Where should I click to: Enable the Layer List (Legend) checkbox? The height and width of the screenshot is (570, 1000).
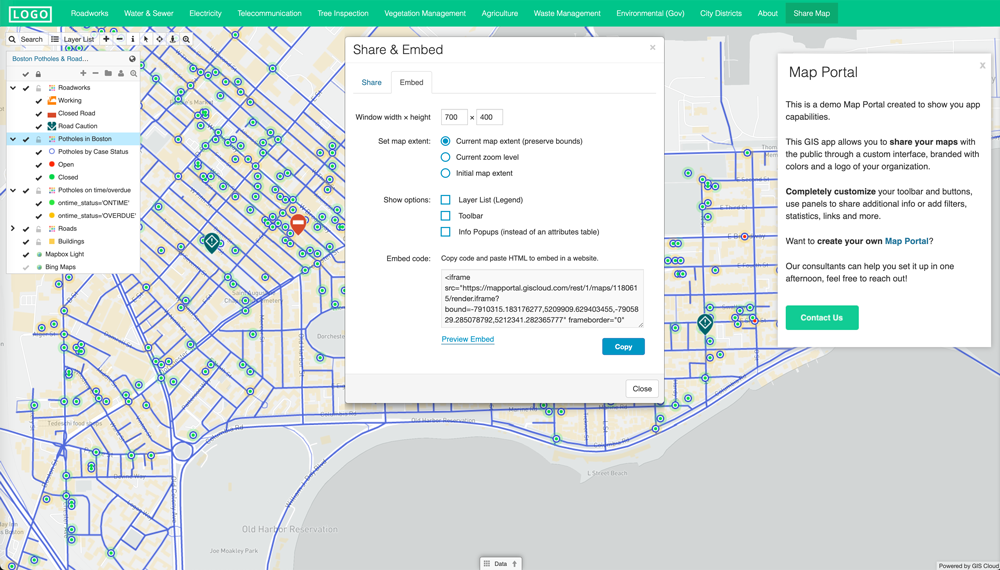(x=446, y=200)
